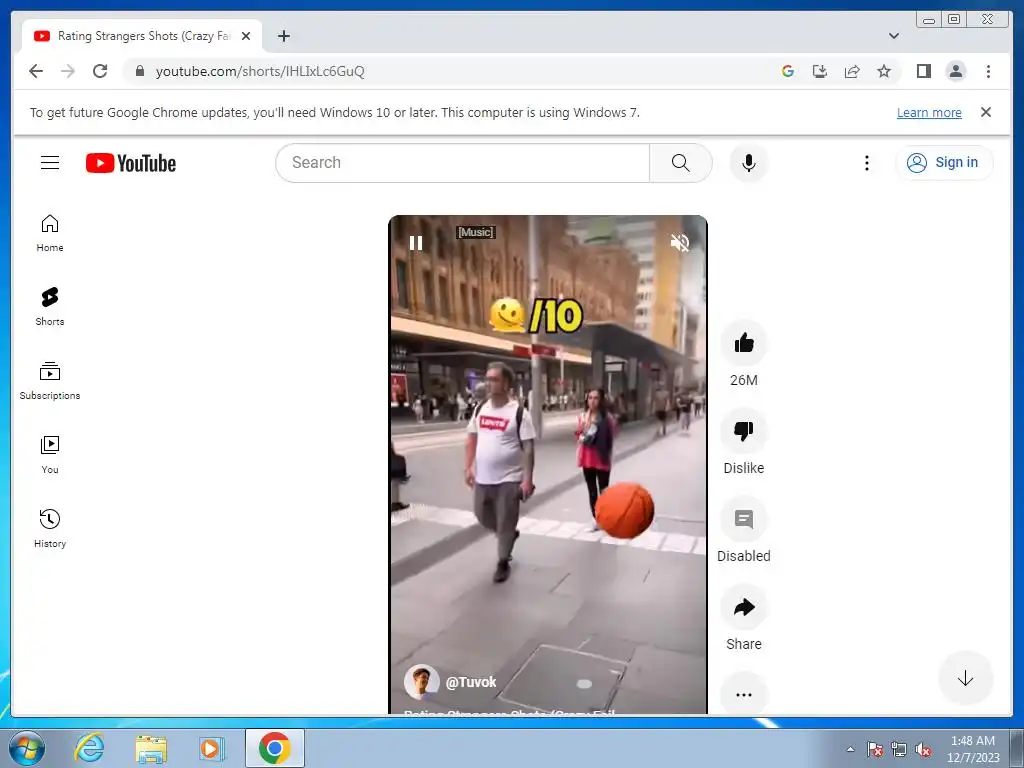Open @Tuvok channel name
Screen dimensions: 1024x768
point(471,682)
